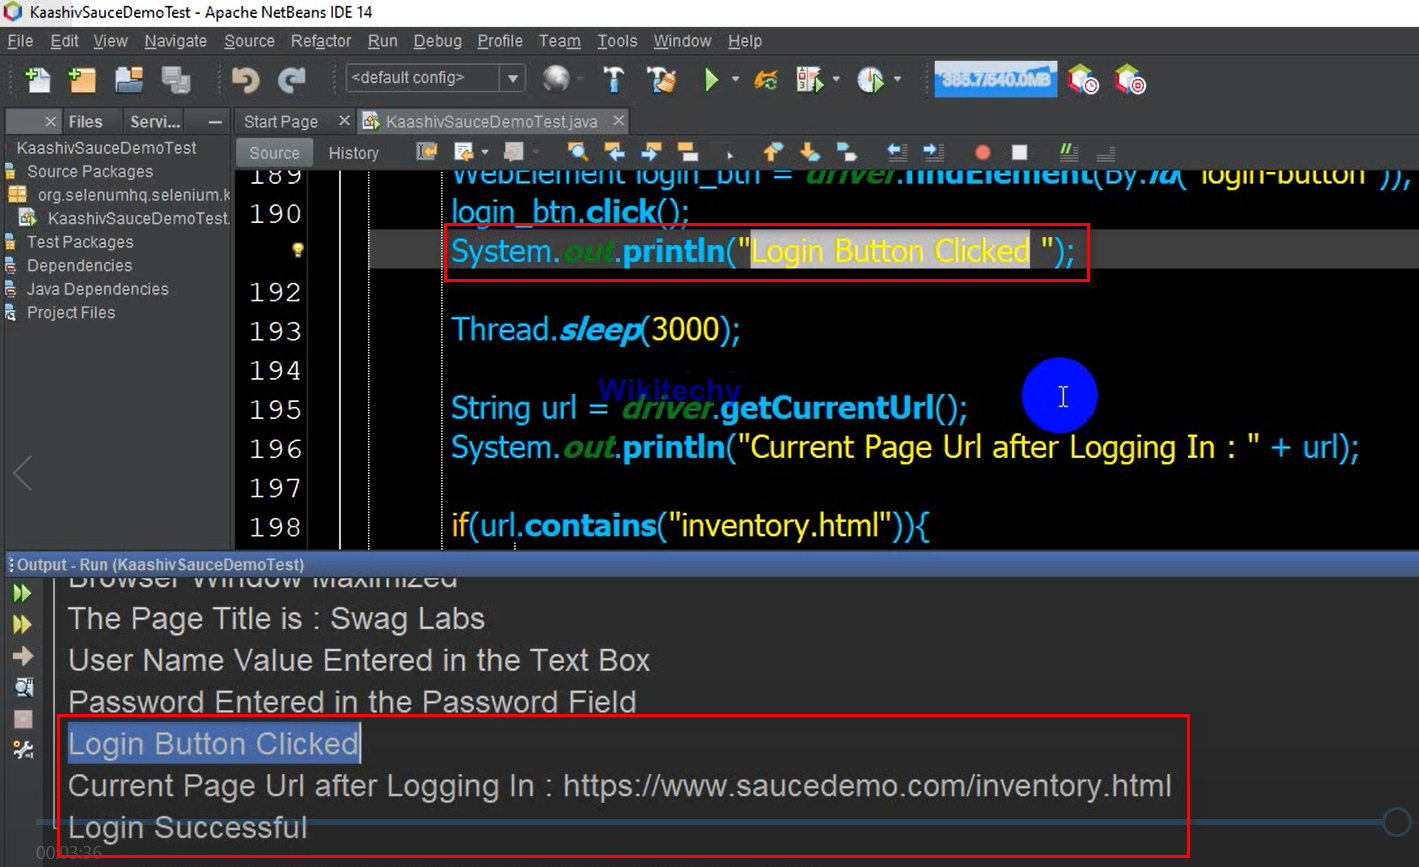
Task: Start macro recording with red circle
Action: 982,153
